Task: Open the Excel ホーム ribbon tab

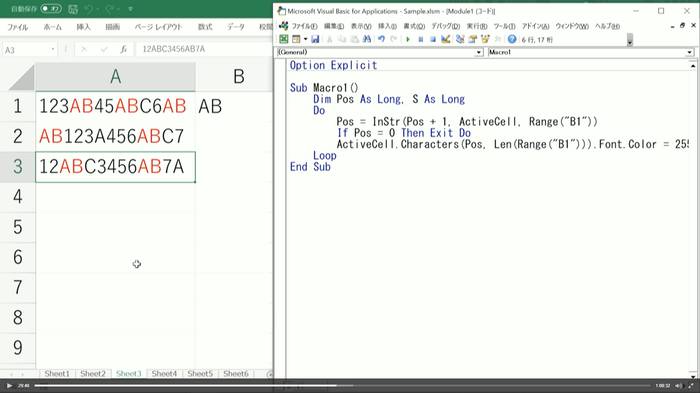Action: pyautogui.click(x=53, y=27)
